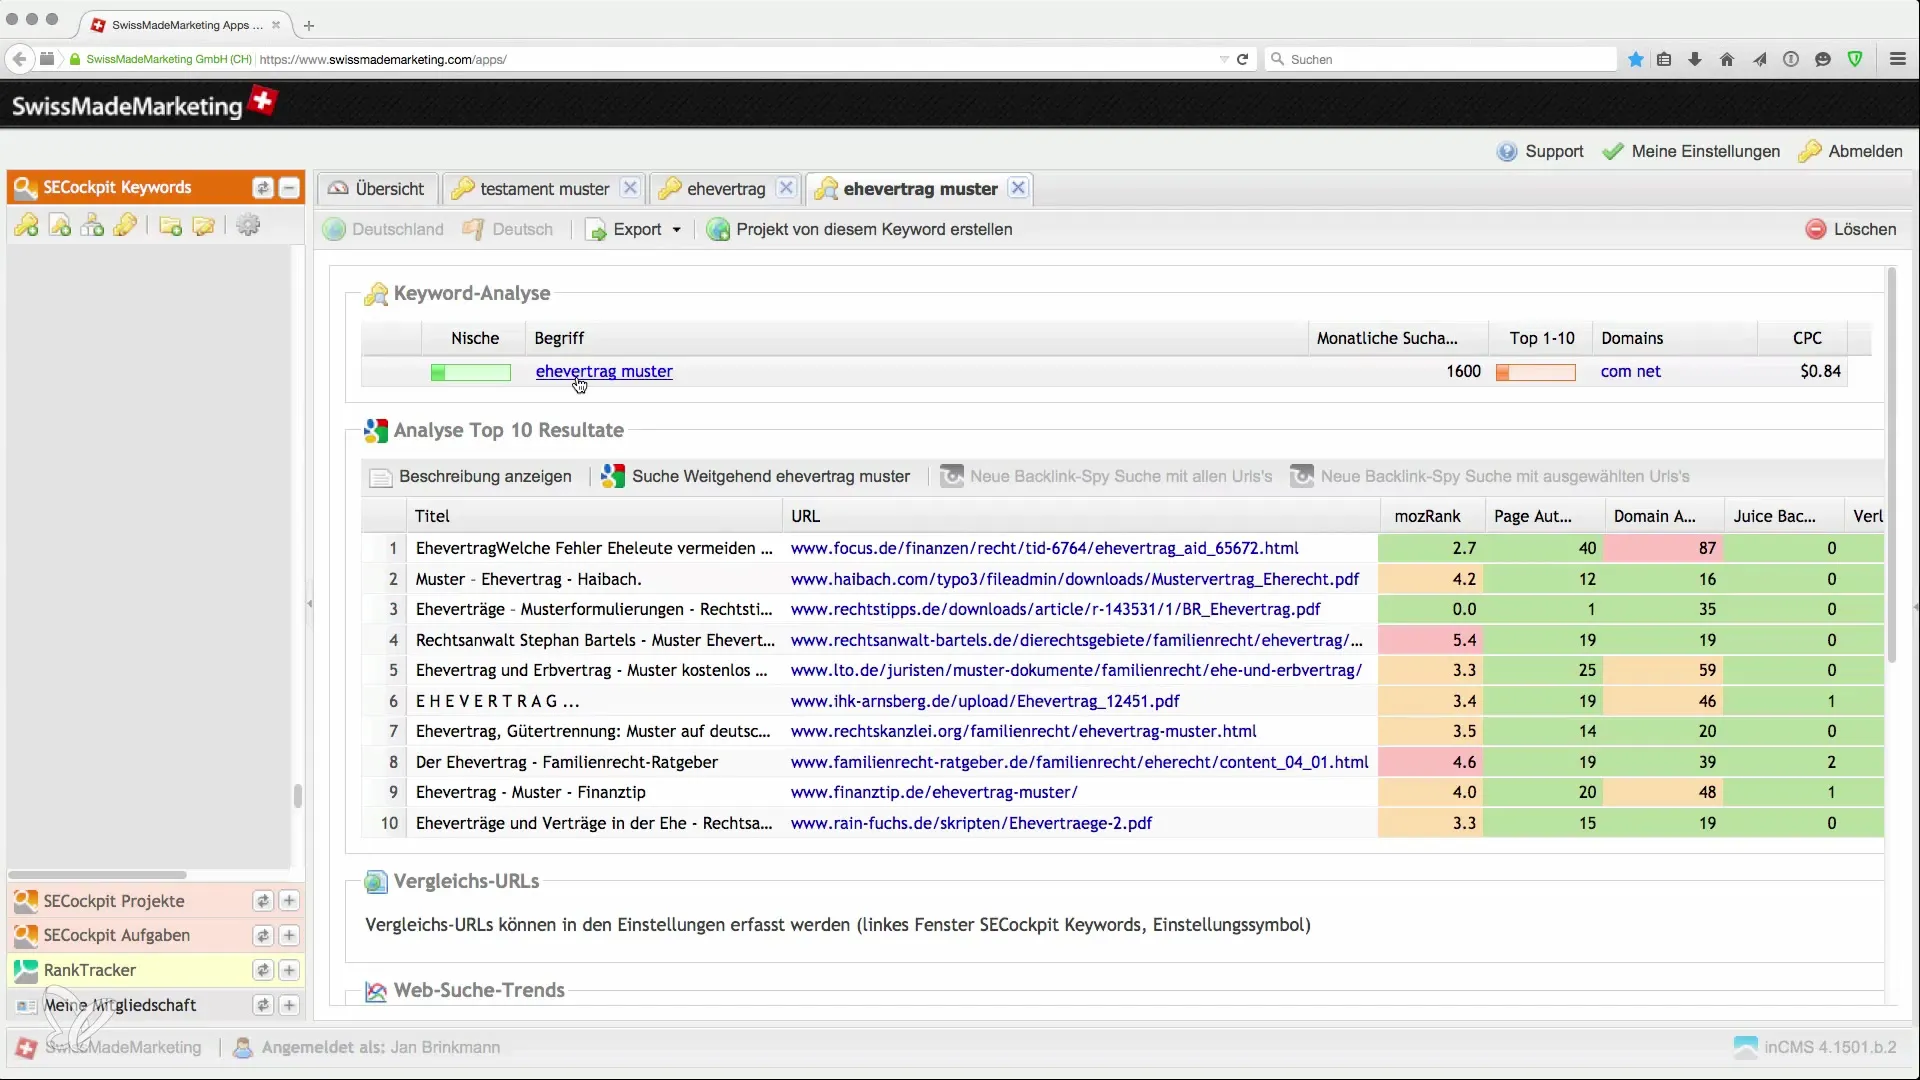Image resolution: width=1920 pixels, height=1080 pixels.
Task: Open the www.finanztip.de/ehevertrag-muster link
Action: [x=934, y=792]
